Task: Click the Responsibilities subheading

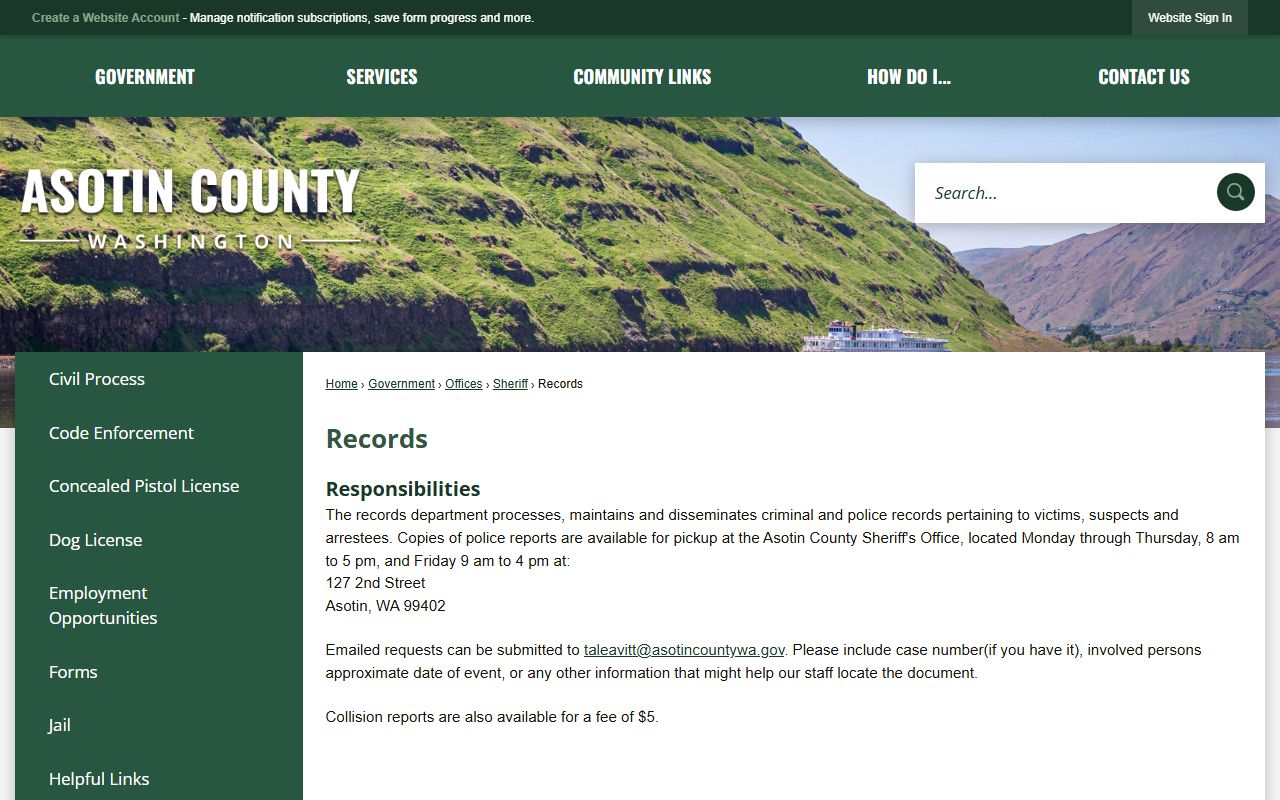Action: (x=403, y=489)
